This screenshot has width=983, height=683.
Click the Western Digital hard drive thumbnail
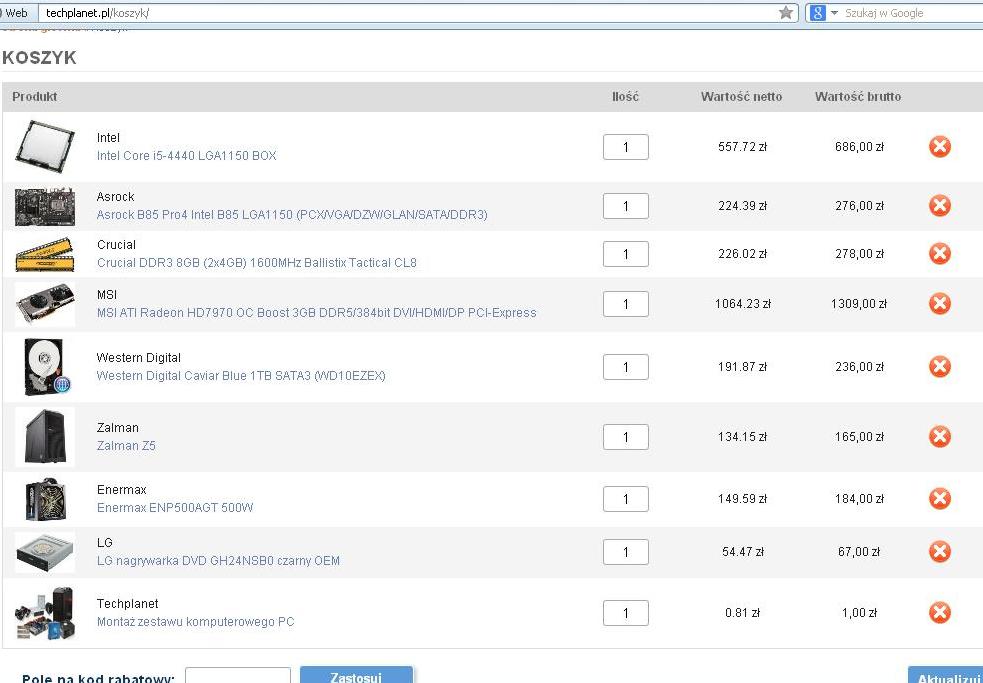[x=44, y=367]
